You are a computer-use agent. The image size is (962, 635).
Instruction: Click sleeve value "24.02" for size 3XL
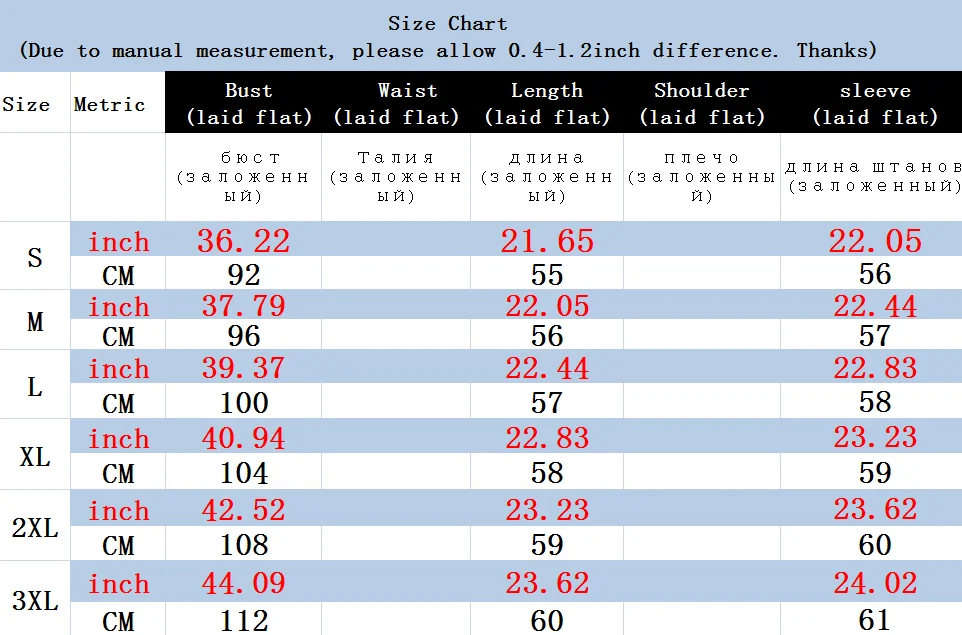(x=875, y=583)
